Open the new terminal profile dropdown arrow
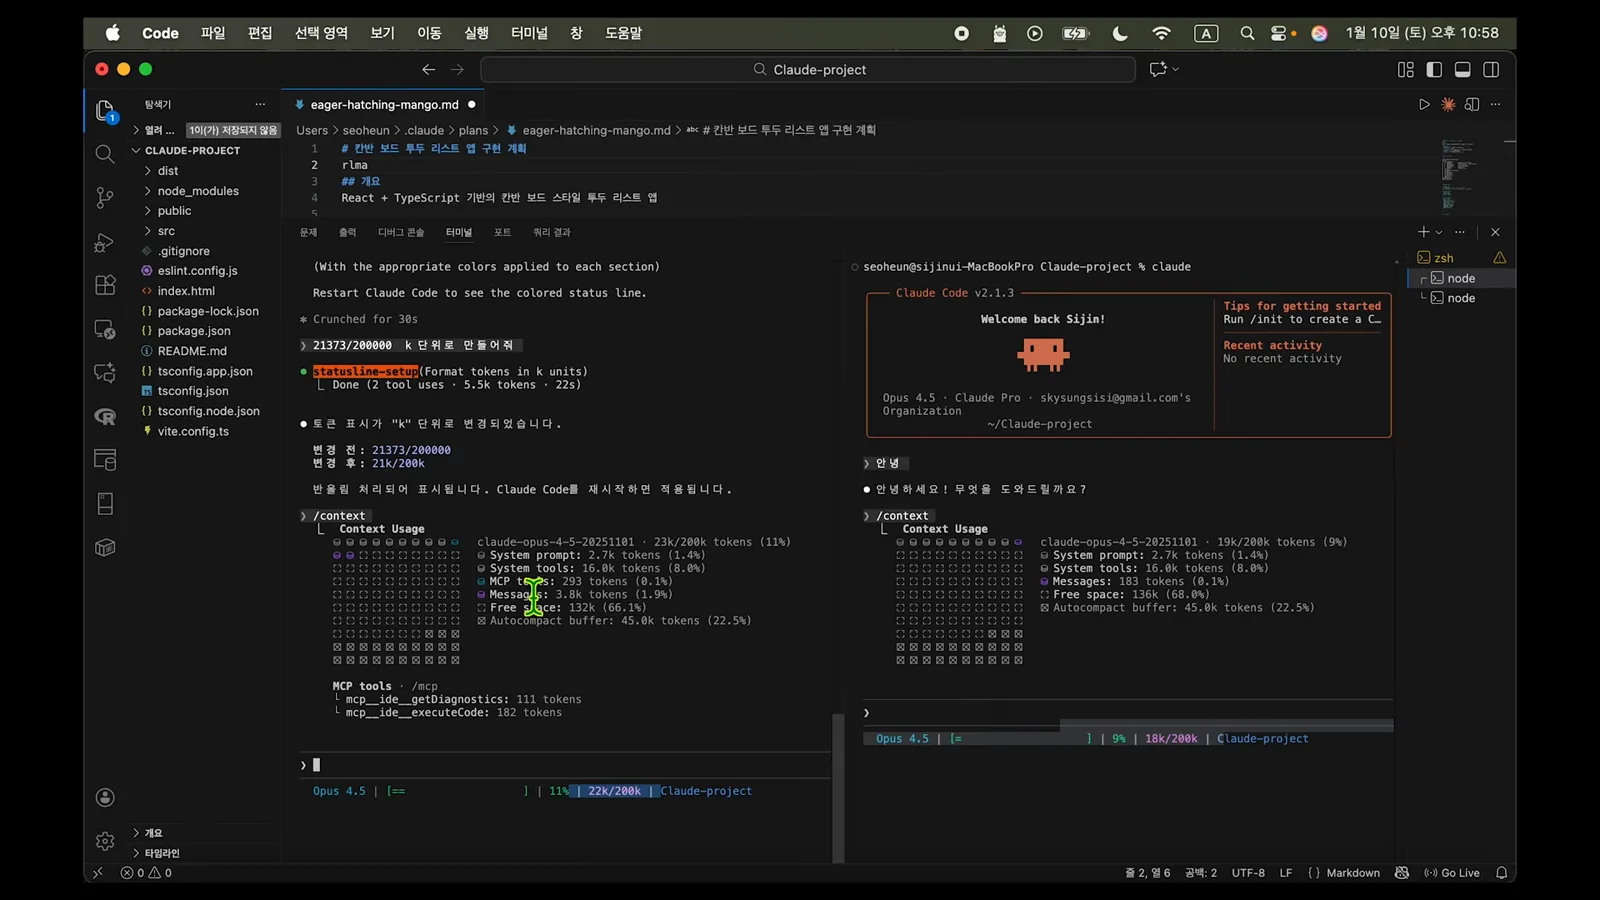The height and width of the screenshot is (900, 1600). pos(1439,232)
